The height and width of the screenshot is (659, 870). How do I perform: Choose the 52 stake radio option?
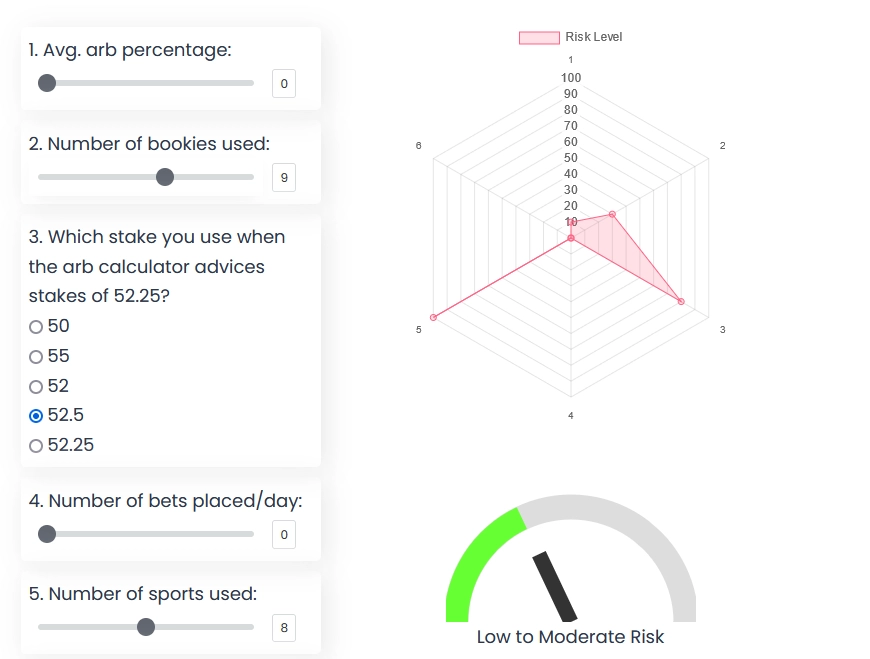(x=37, y=387)
